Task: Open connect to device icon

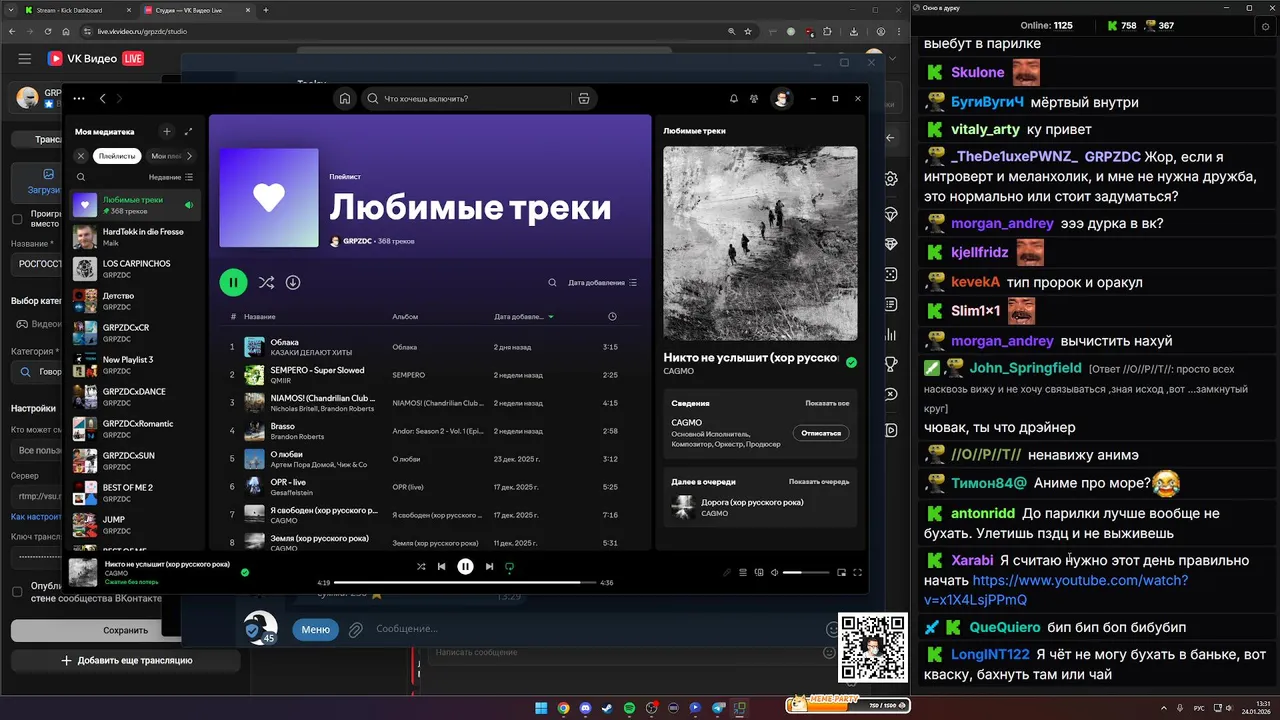Action: [x=759, y=572]
